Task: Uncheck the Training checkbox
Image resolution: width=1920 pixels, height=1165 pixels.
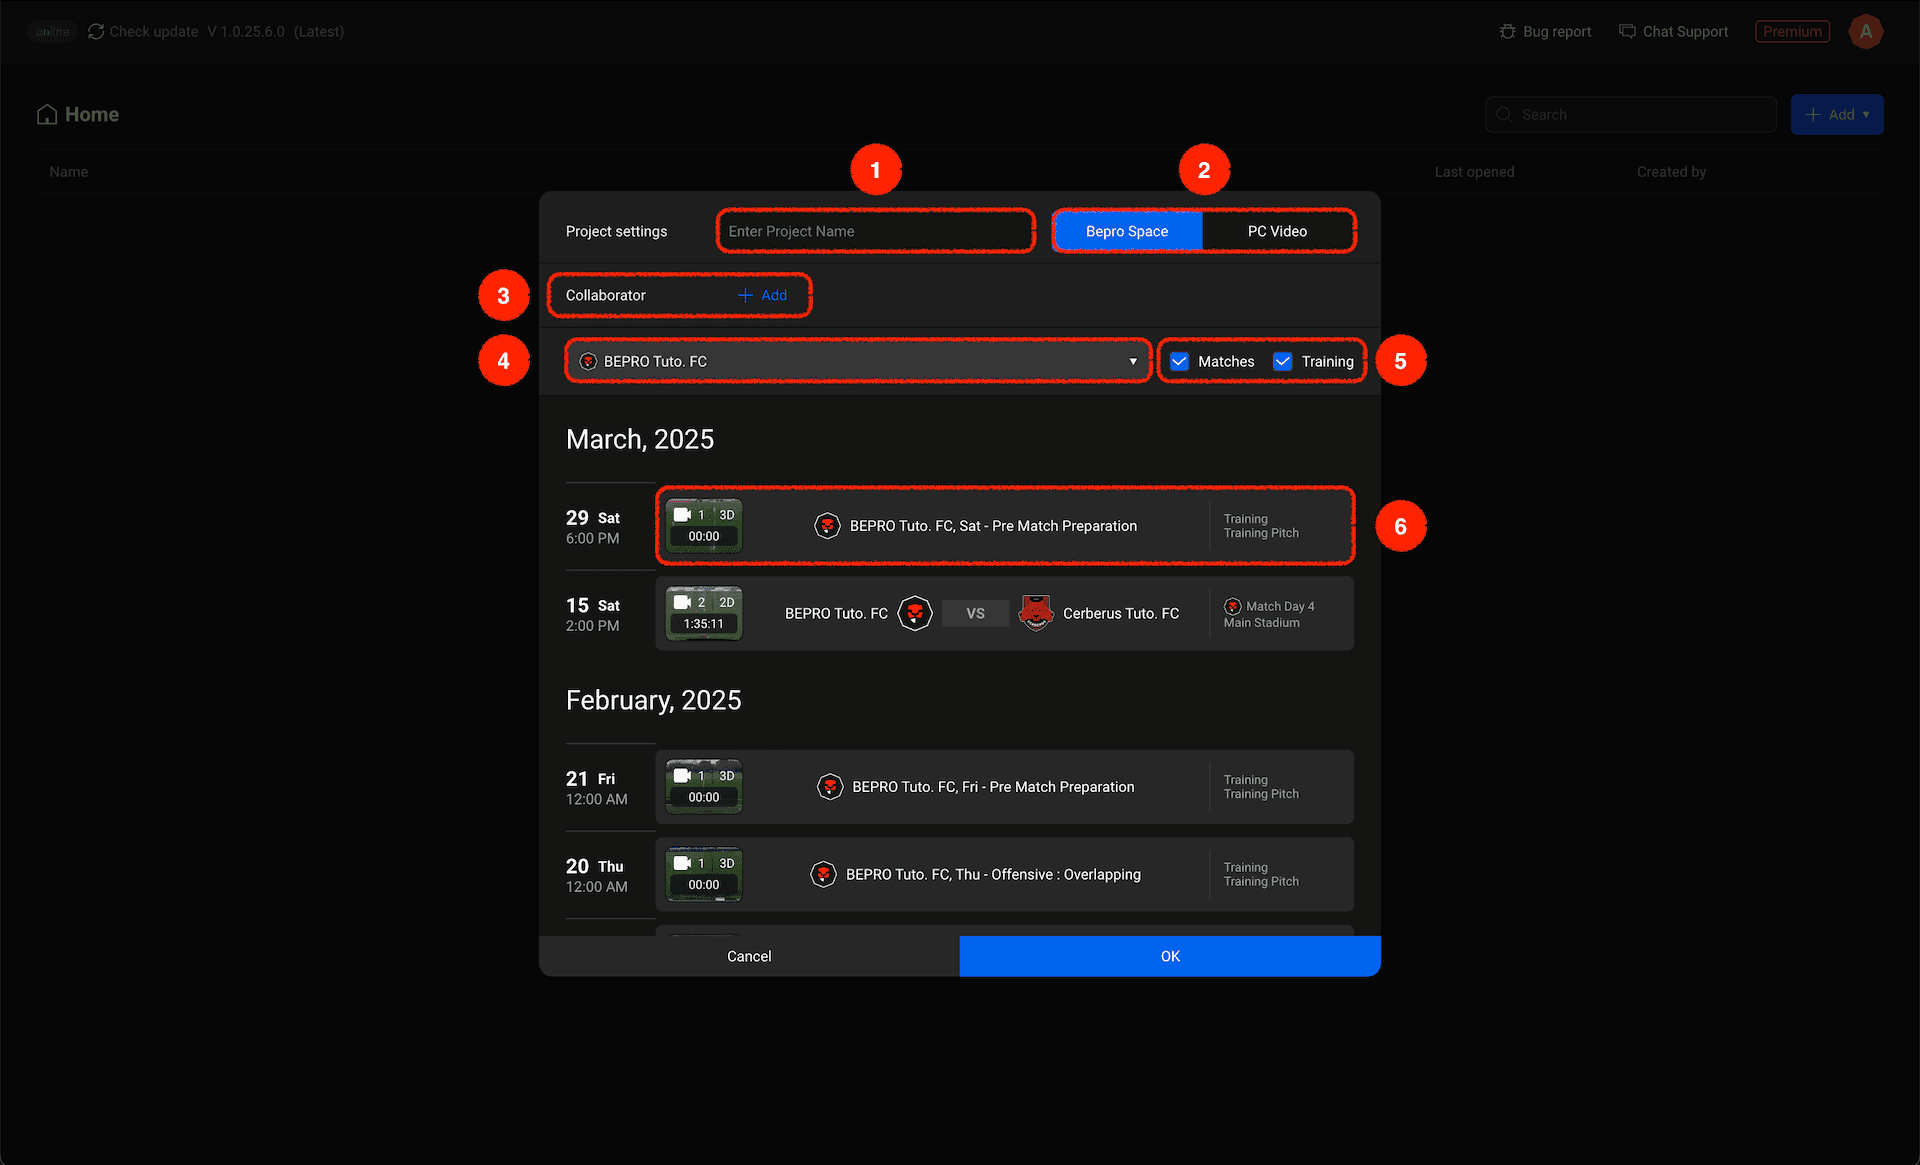Action: point(1282,361)
